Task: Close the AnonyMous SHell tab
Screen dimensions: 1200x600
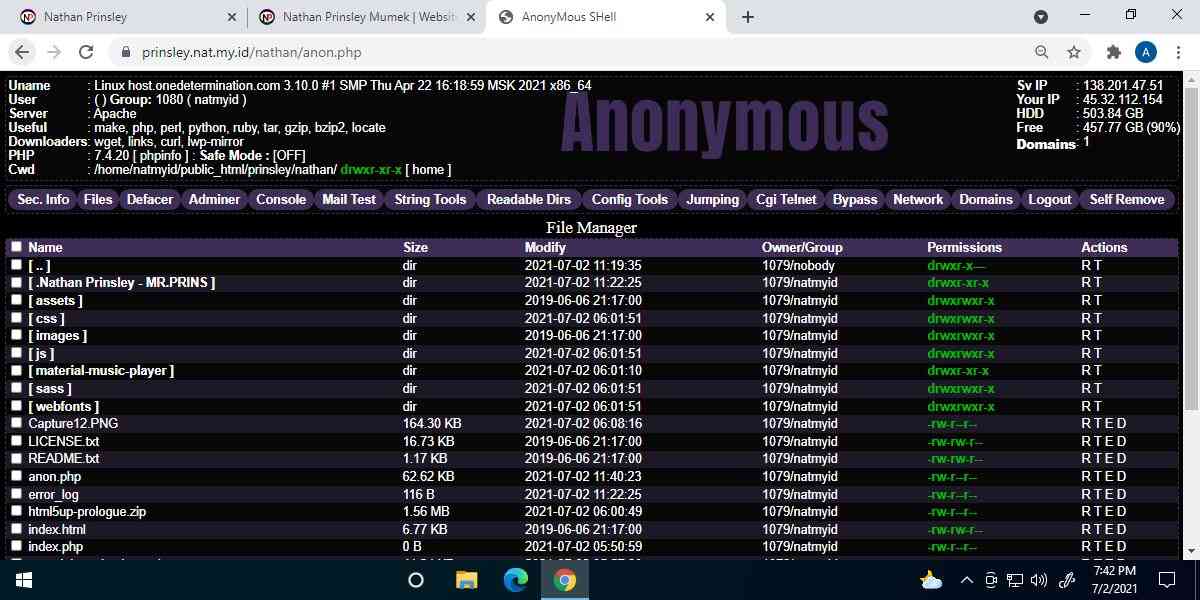Action: pyautogui.click(x=710, y=17)
